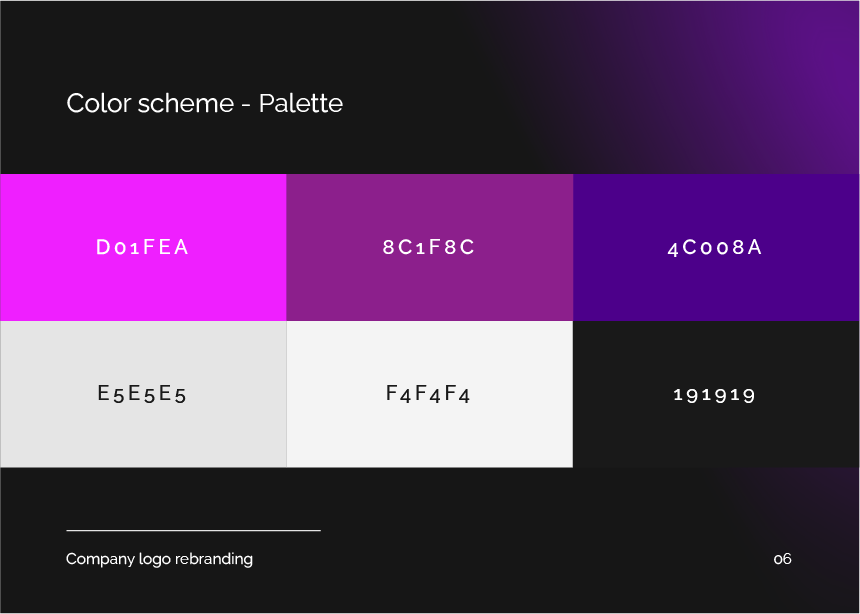Choose the off-white F4F4F4 swatch

[429, 394]
